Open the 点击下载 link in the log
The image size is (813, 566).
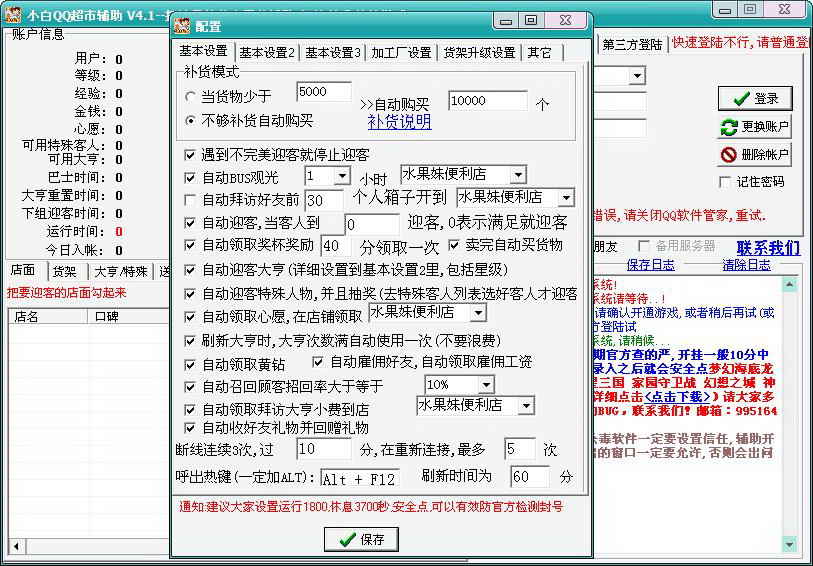(677, 397)
